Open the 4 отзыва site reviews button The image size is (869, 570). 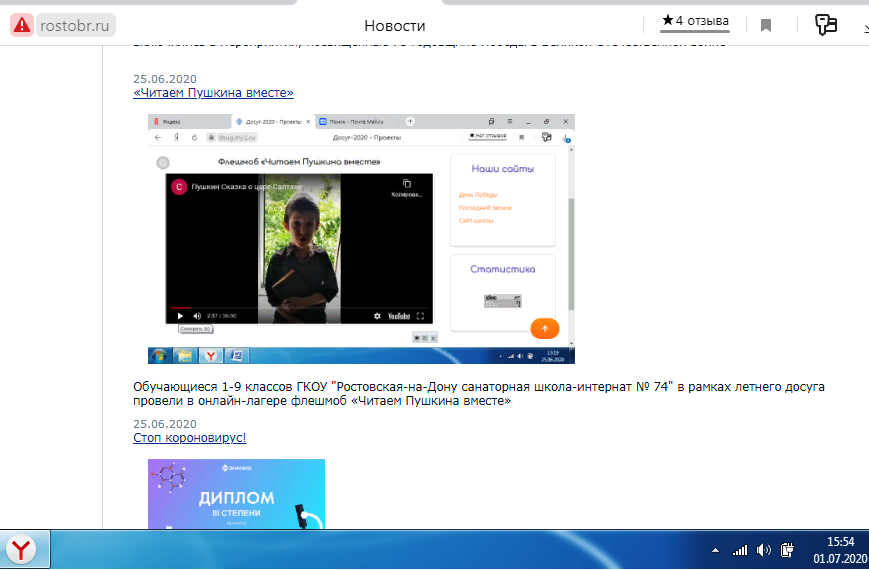[695, 21]
